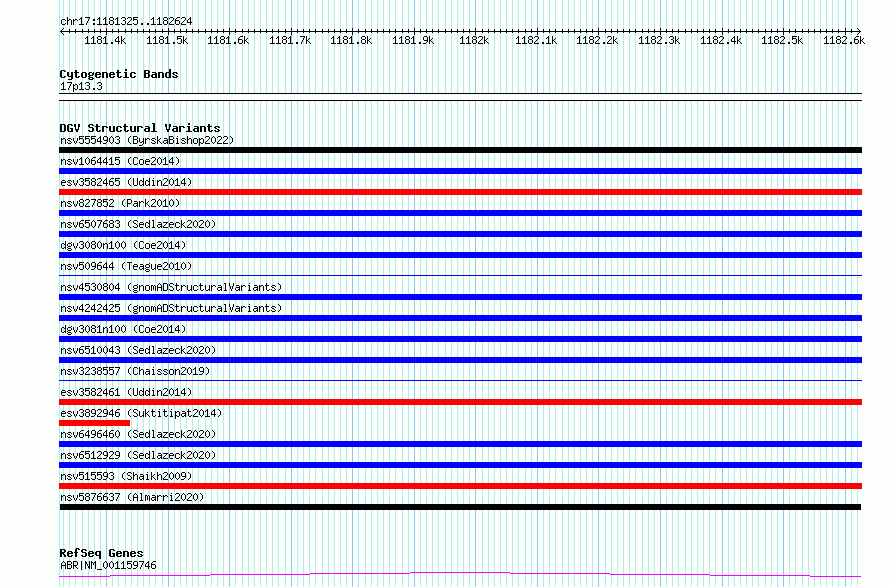890x587 pixels.
Task: Open variant label dgv3081n100 (Coe2014)
Action: pyautogui.click(x=123, y=329)
